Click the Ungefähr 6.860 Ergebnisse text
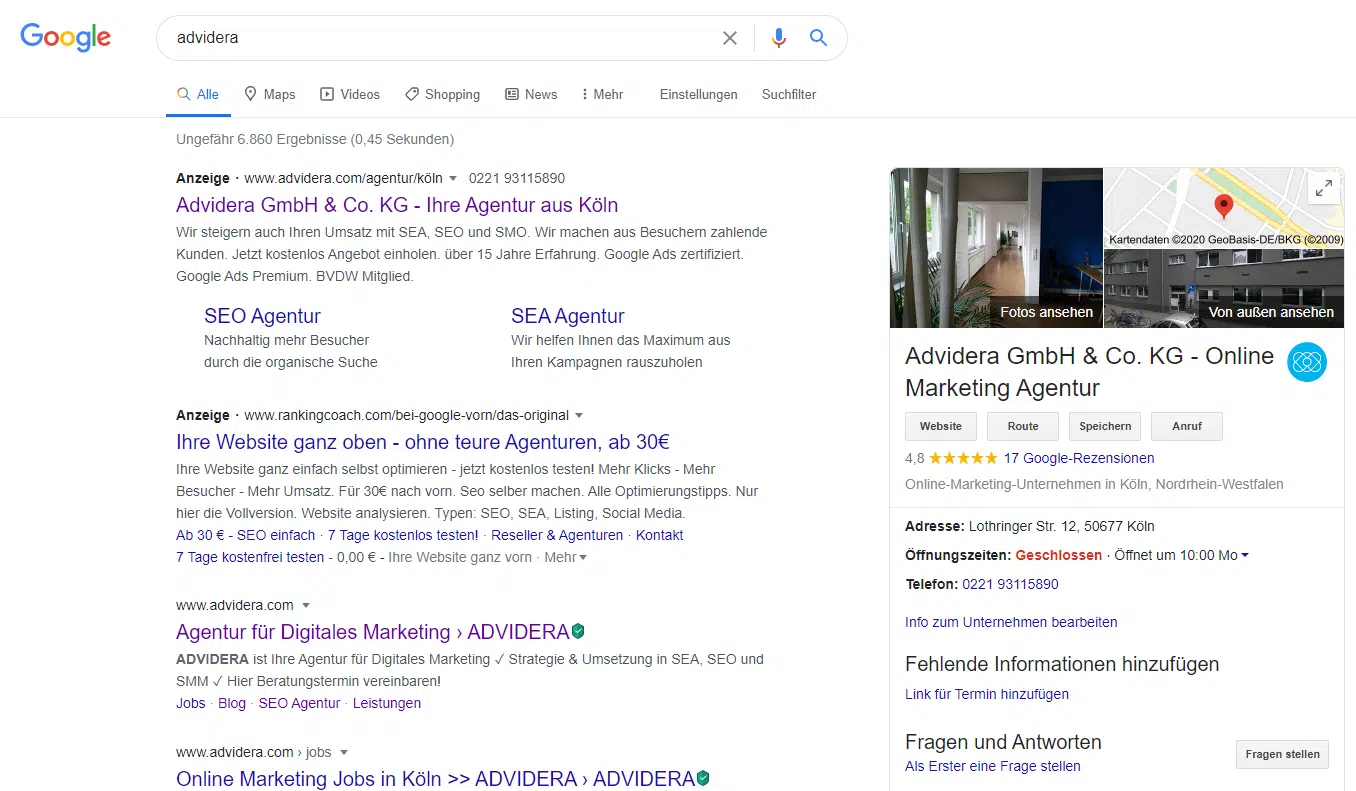 (315, 139)
